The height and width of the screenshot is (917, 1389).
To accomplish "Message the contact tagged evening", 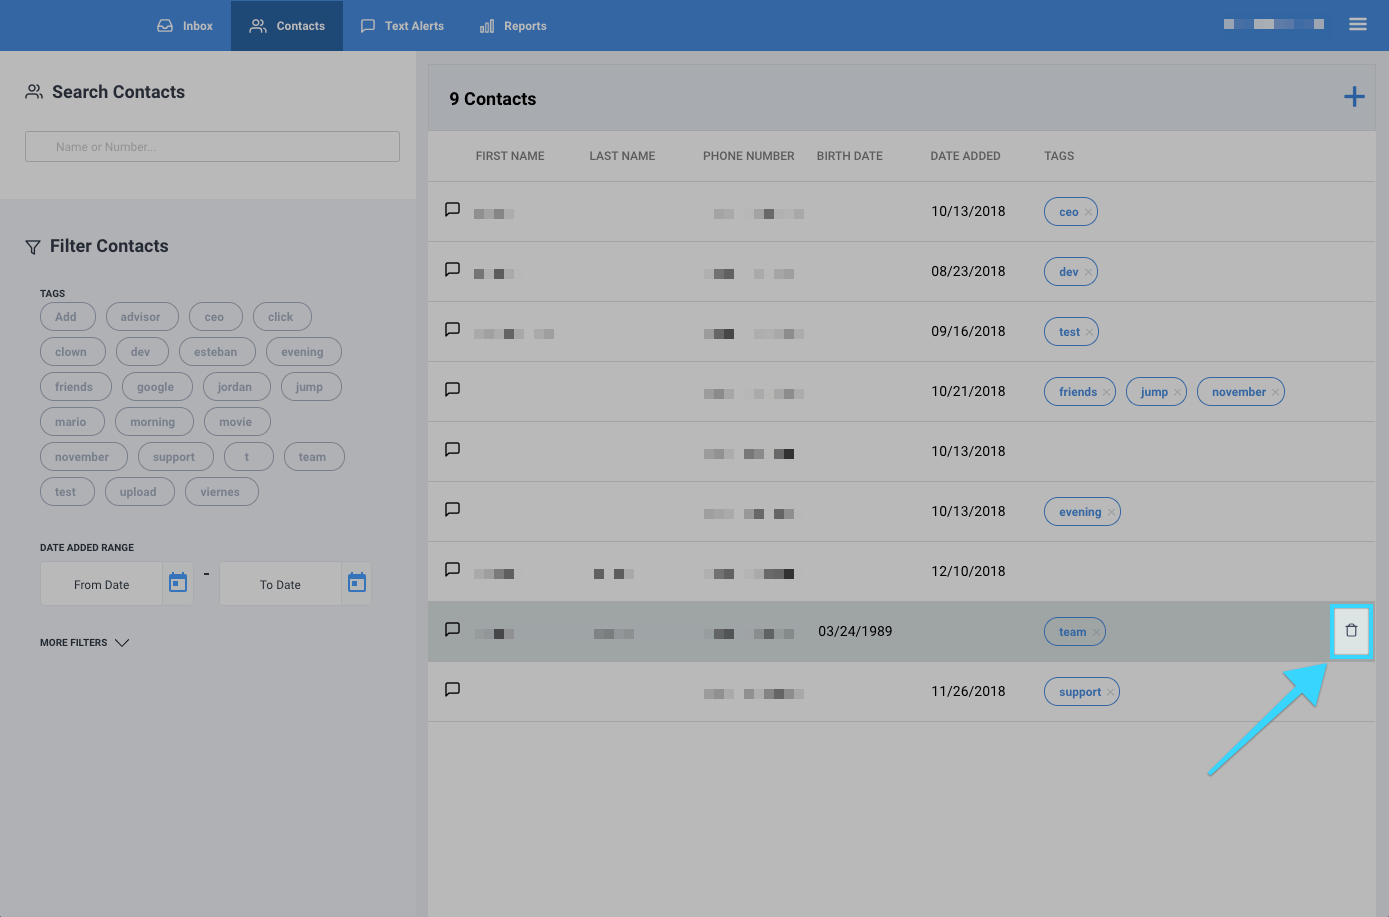I will 452,509.
